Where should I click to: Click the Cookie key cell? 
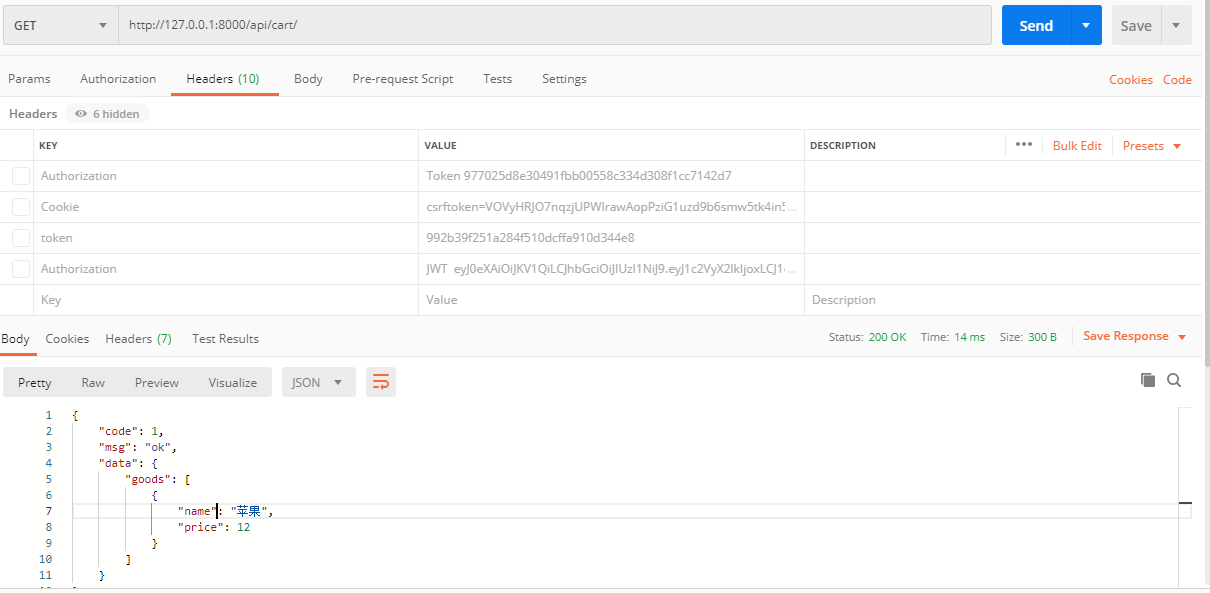pos(226,207)
